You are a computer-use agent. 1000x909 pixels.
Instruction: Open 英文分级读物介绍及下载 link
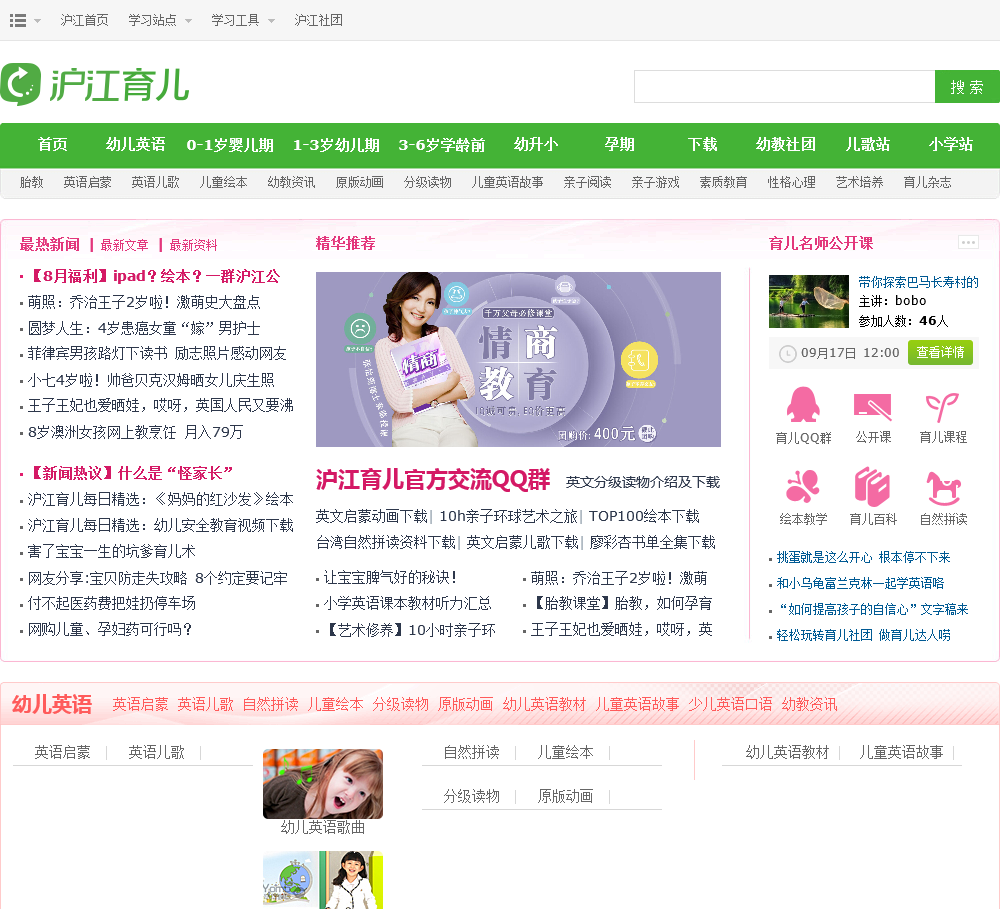tap(643, 482)
